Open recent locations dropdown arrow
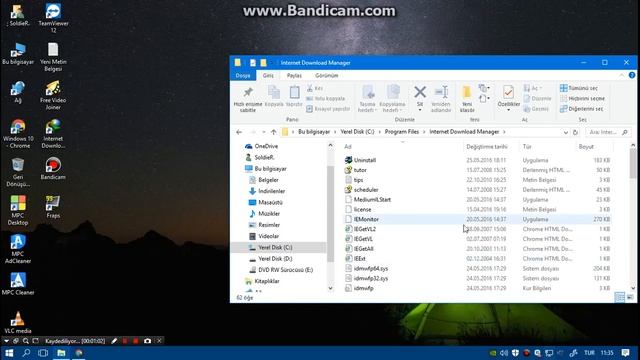Image resolution: width=640 pixels, height=360 pixels. coord(264,132)
